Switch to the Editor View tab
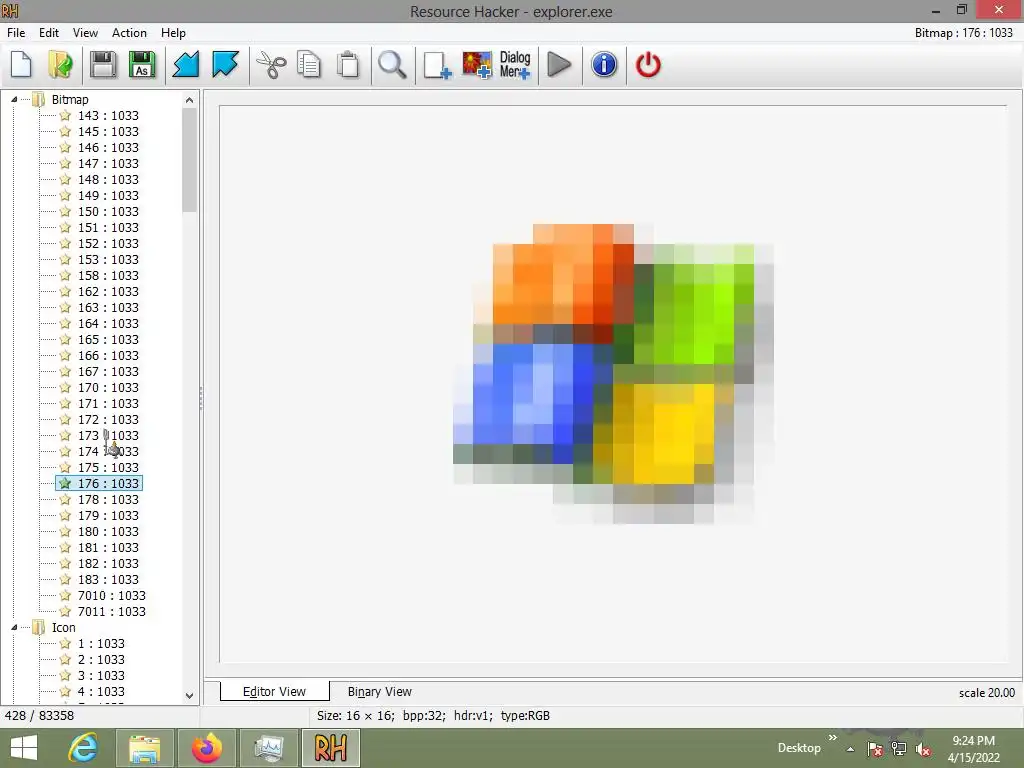This screenshot has width=1024, height=768. click(274, 692)
